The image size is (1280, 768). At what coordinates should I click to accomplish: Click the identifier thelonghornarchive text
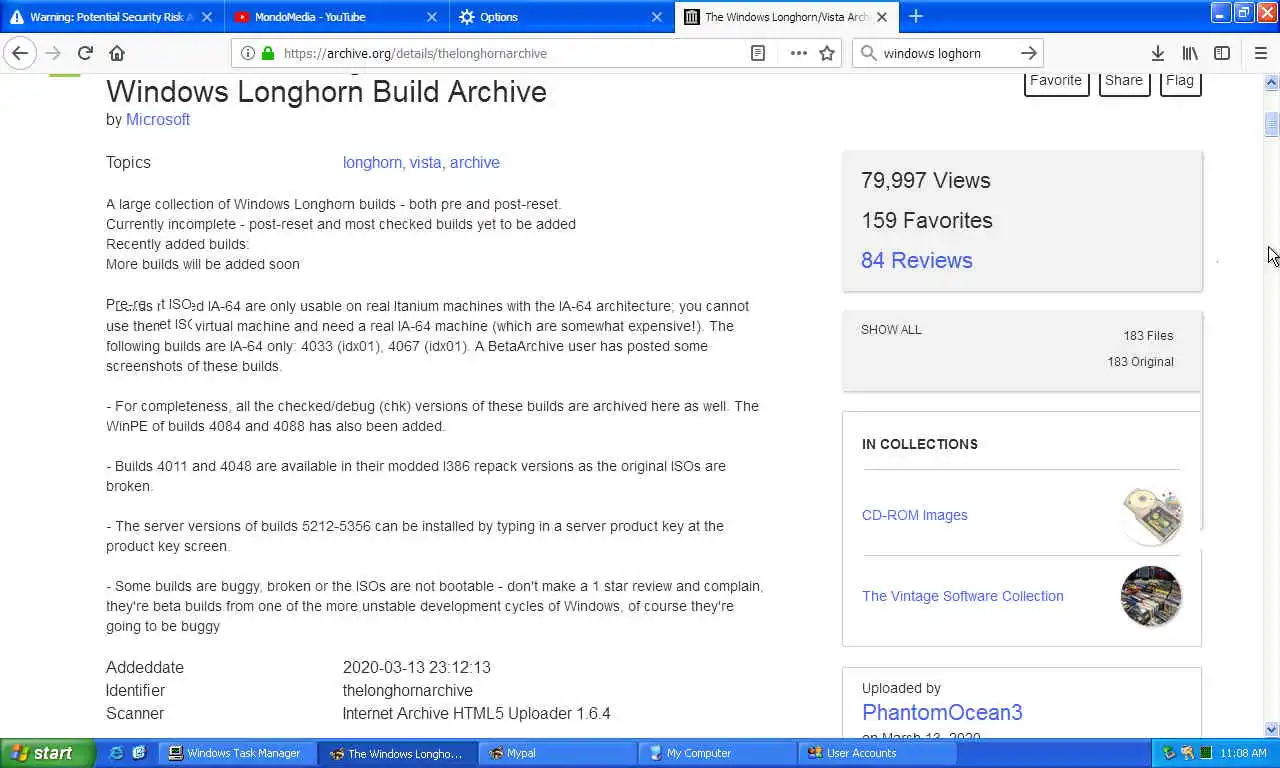408,690
